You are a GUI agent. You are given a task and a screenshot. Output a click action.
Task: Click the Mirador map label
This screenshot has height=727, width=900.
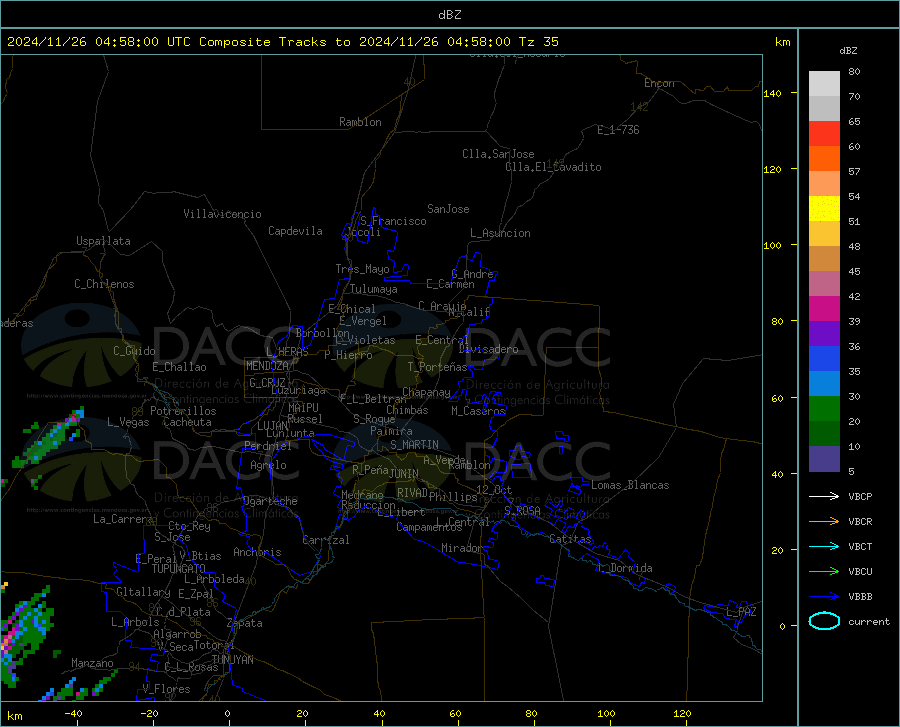[461, 548]
